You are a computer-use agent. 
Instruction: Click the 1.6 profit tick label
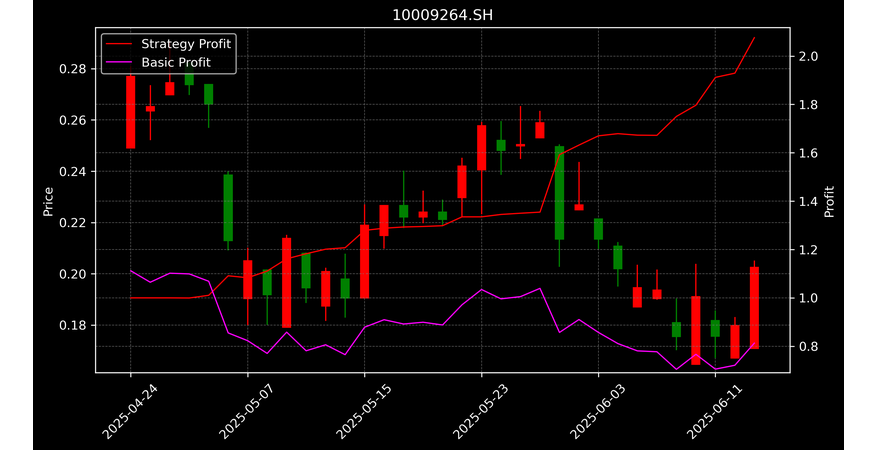809,153
